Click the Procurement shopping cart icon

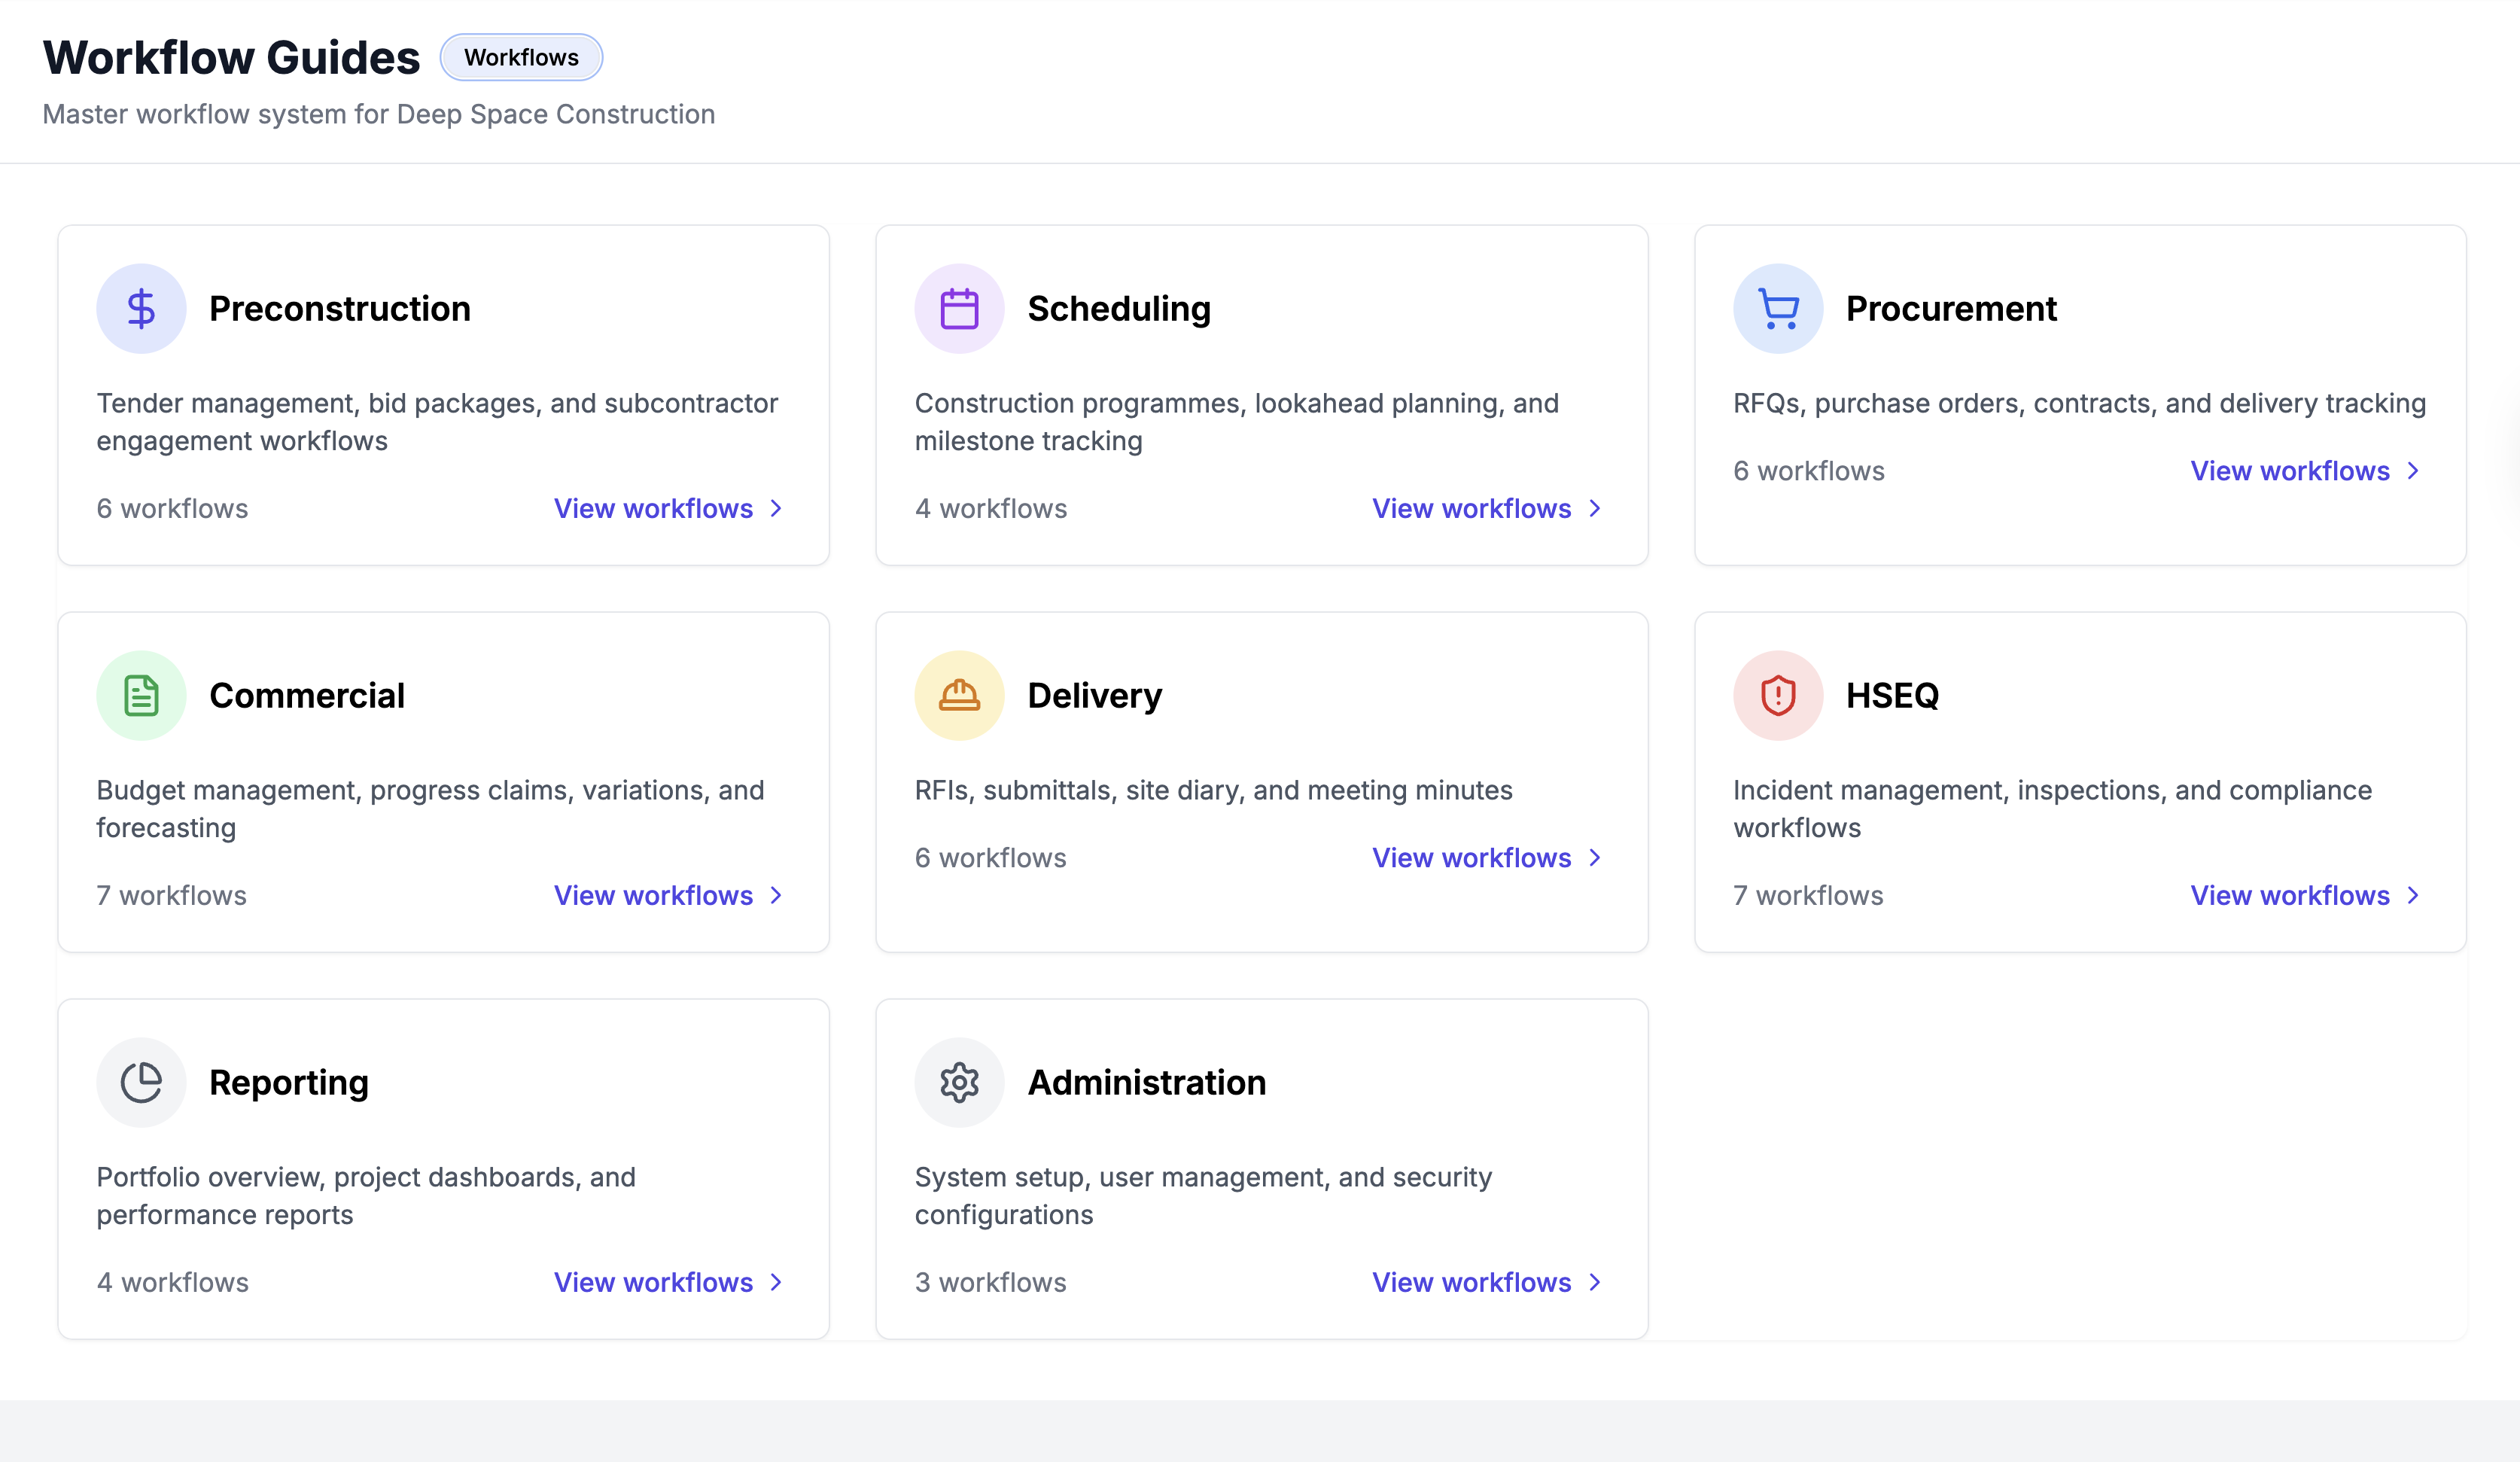[x=1778, y=308]
